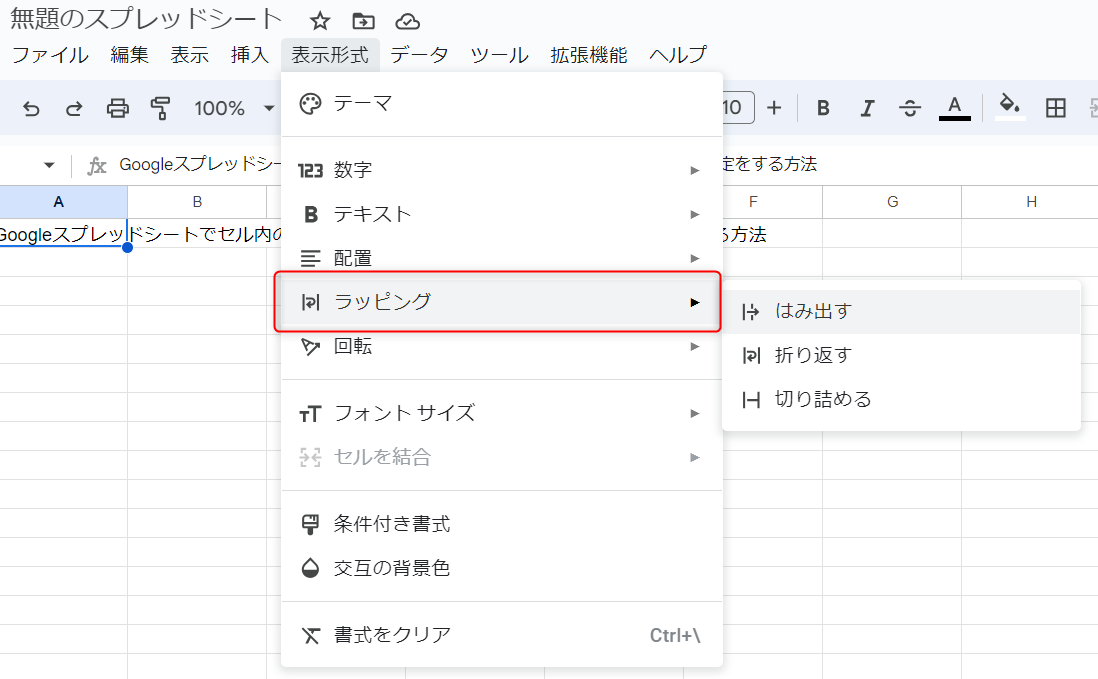Open the fill color picker
The image size is (1098, 679).
[1010, 108]
